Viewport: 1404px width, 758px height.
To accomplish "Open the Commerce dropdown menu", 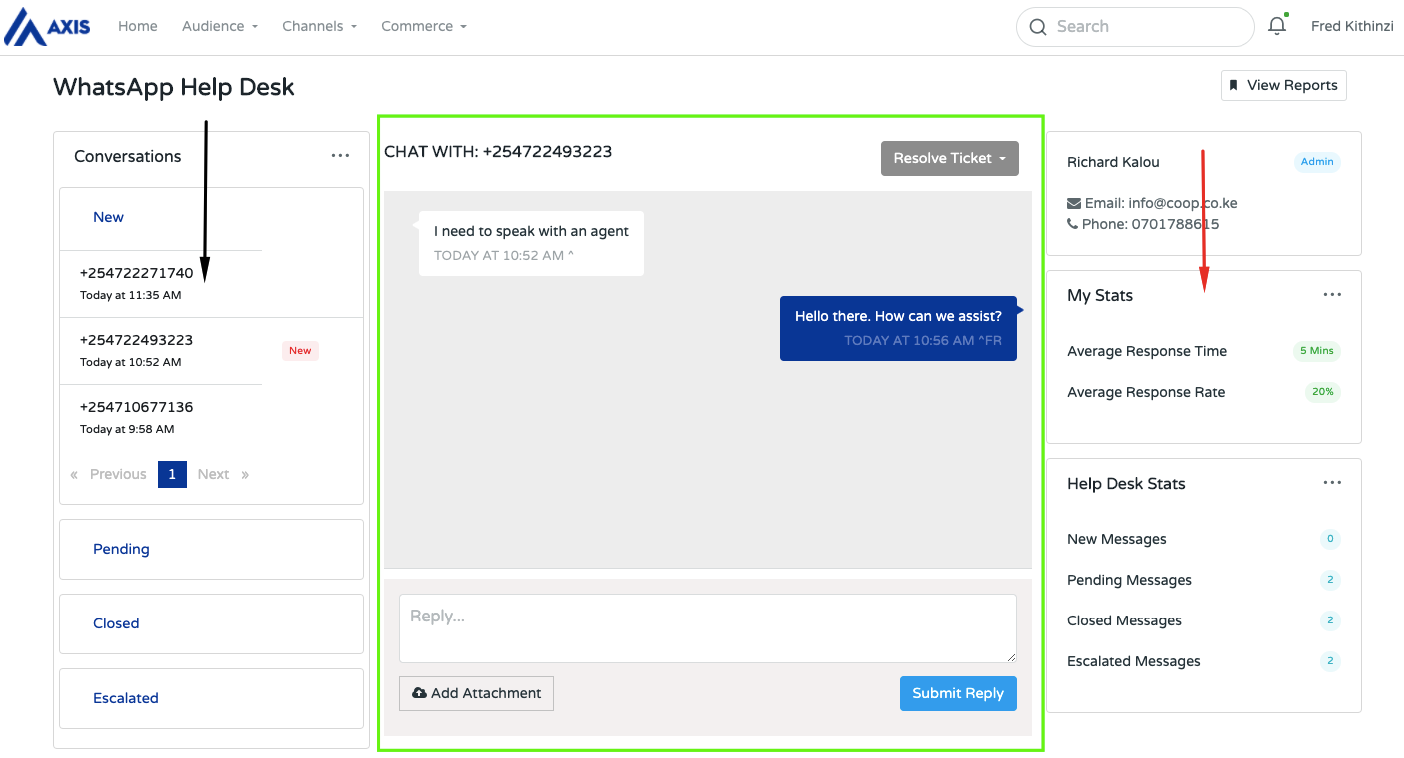I will 424,26.
